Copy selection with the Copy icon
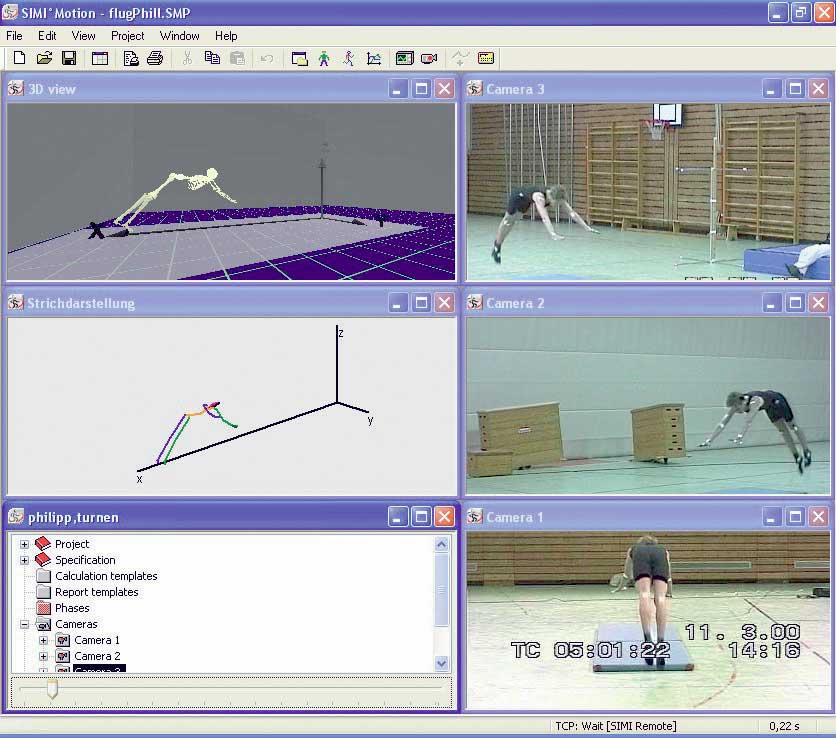The width and height of the screenshot is (836, 738). (x=212, y=58)
